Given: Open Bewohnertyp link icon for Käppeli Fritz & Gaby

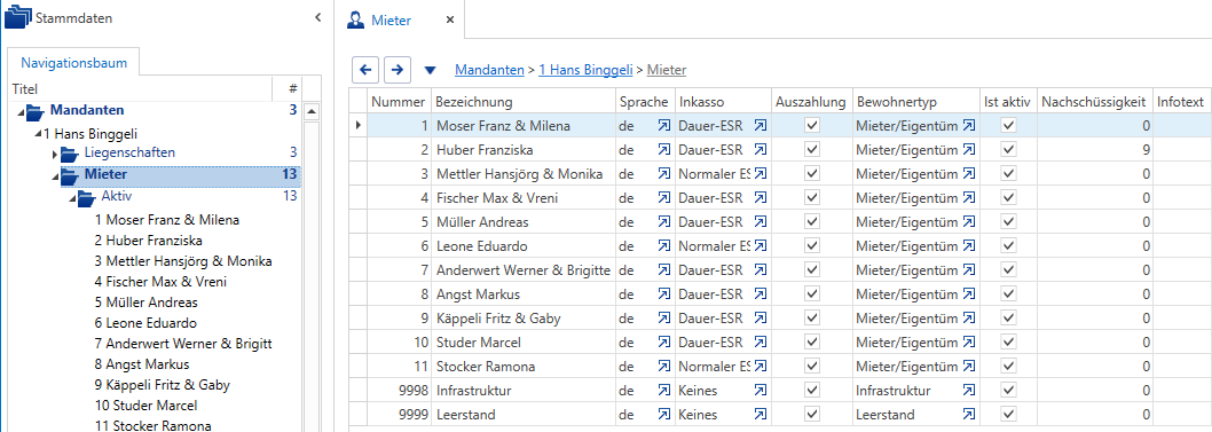Looking at the screenshot, I should [968, 318].
